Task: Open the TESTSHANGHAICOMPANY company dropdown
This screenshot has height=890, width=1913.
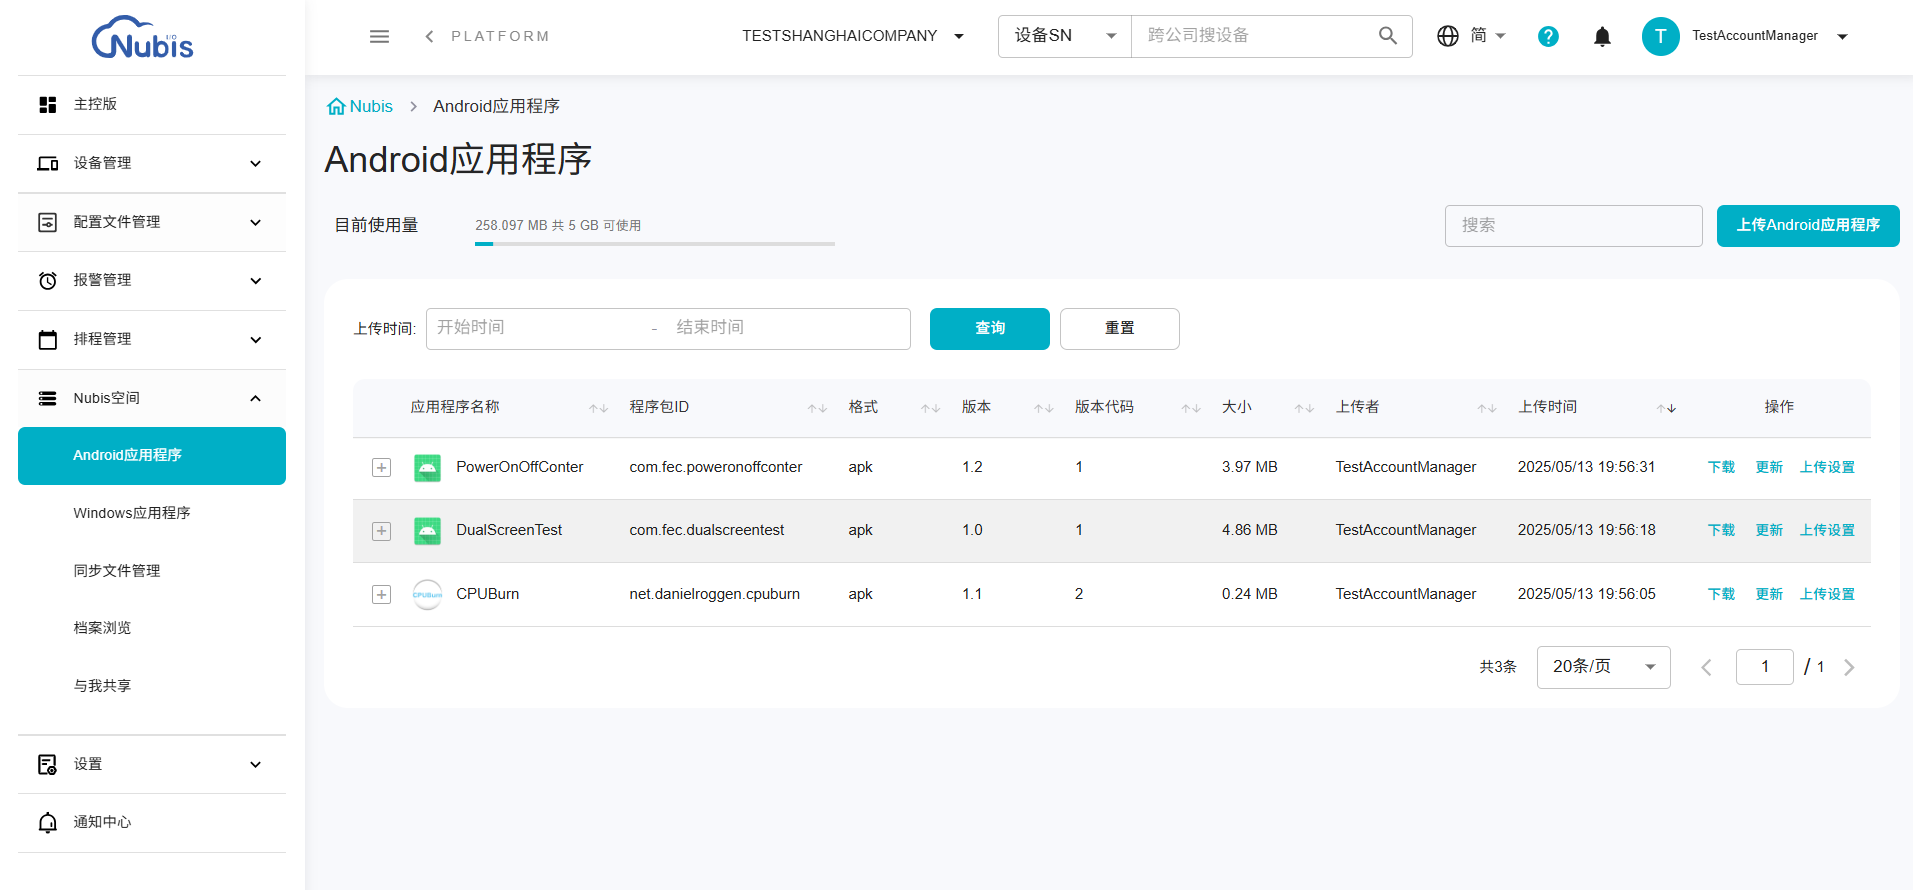Action: click(x=853, y=36)
